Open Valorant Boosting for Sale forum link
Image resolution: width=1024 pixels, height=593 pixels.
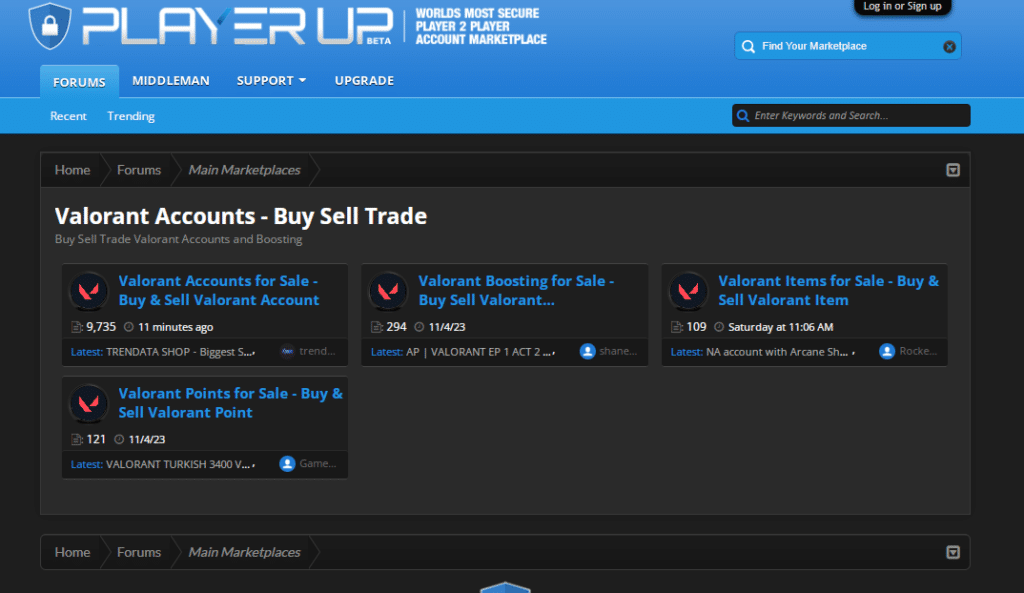(x=516, y=291)
